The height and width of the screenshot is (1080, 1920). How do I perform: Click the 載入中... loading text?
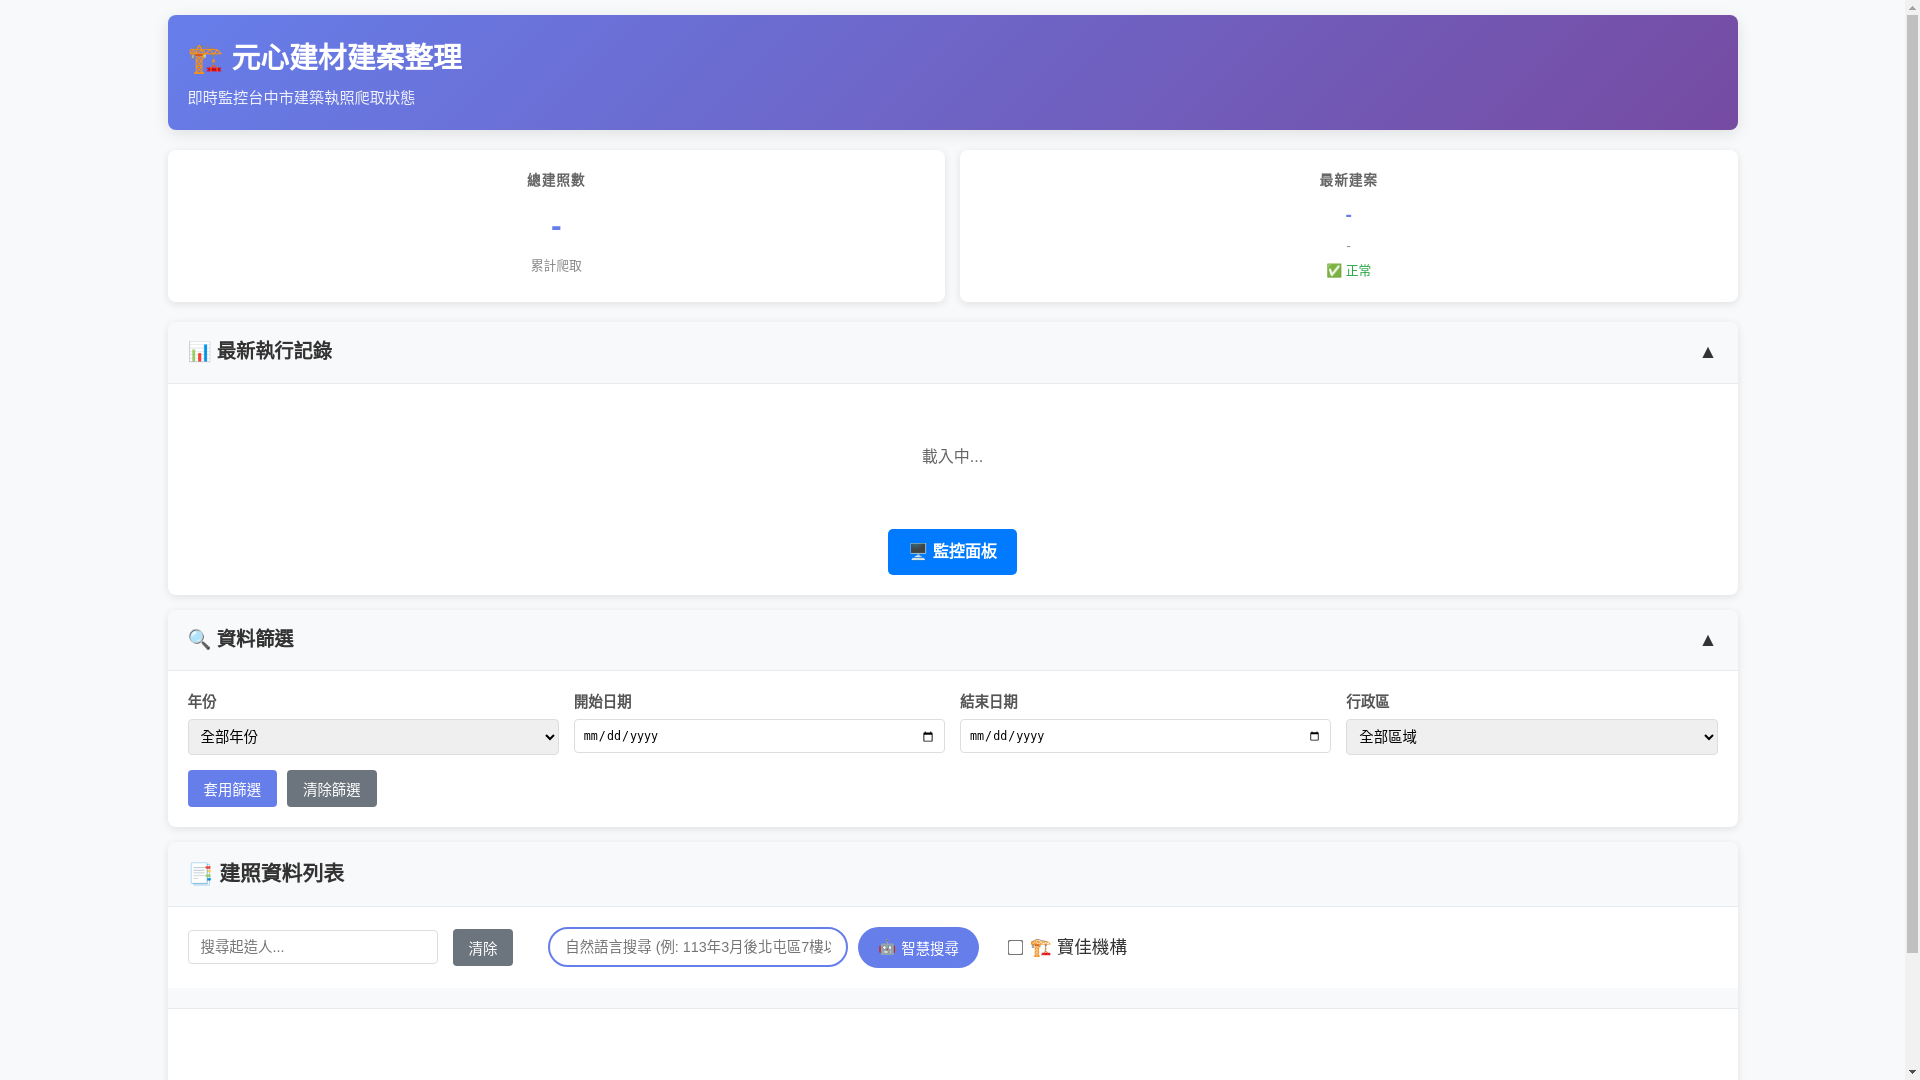point(952,457)
